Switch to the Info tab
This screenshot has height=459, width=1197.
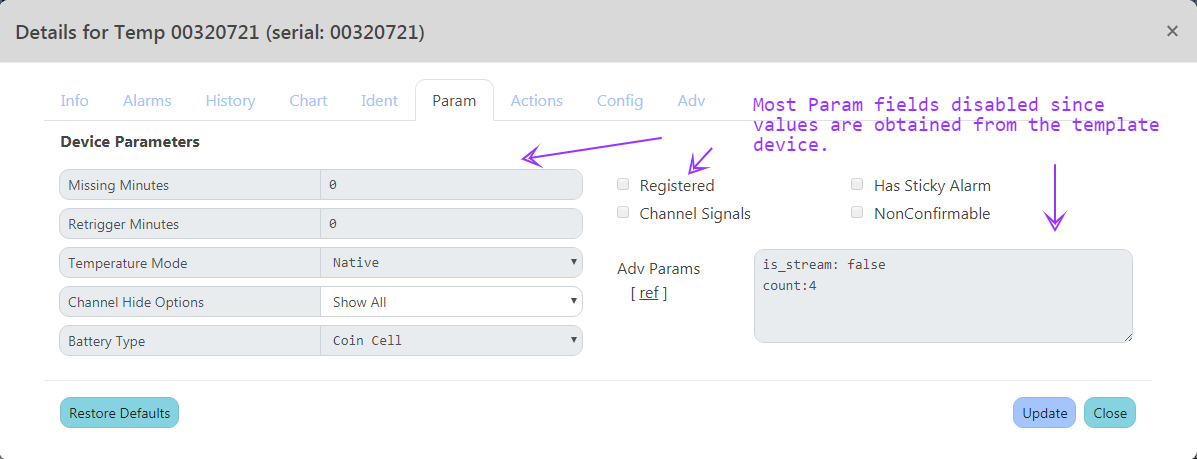click(74, 100)
